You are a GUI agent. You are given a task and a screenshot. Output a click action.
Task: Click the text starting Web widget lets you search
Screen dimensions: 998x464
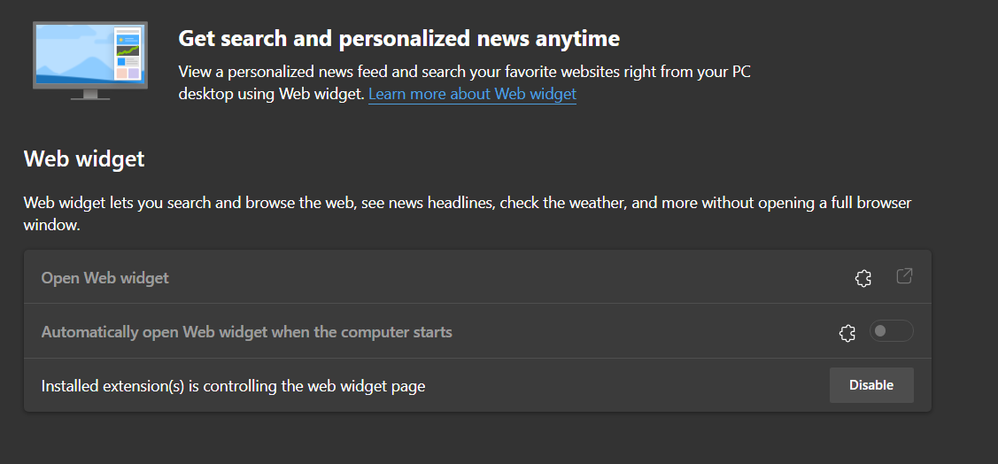point(300,203)
